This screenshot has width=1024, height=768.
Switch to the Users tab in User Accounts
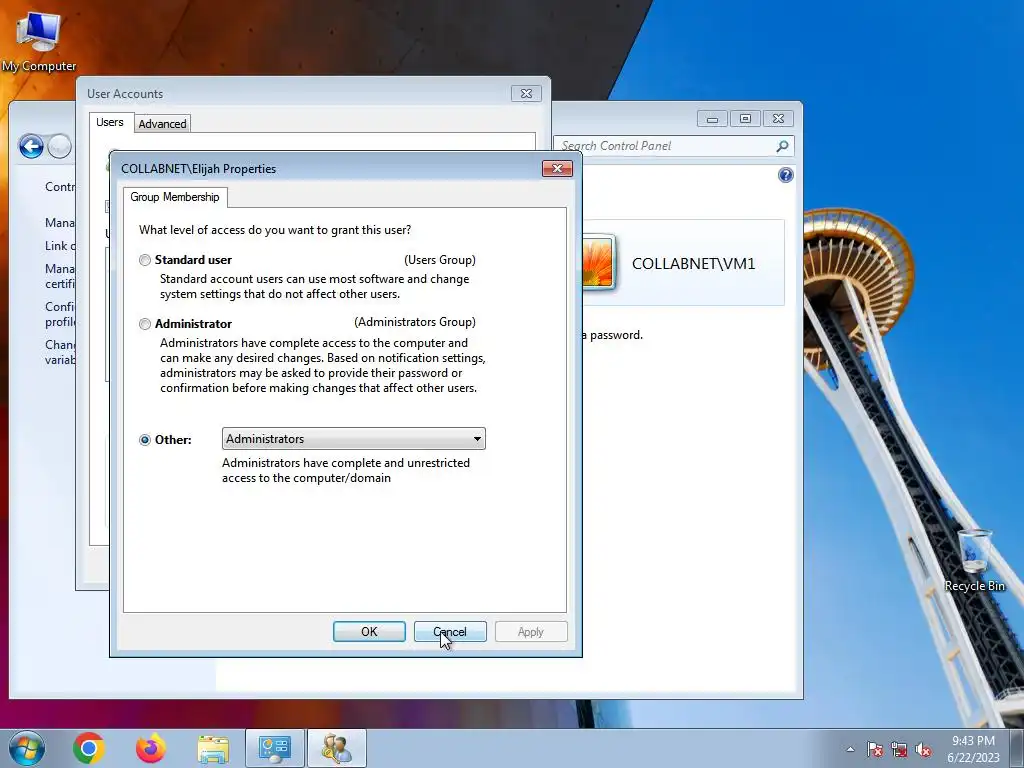(110, 122)
